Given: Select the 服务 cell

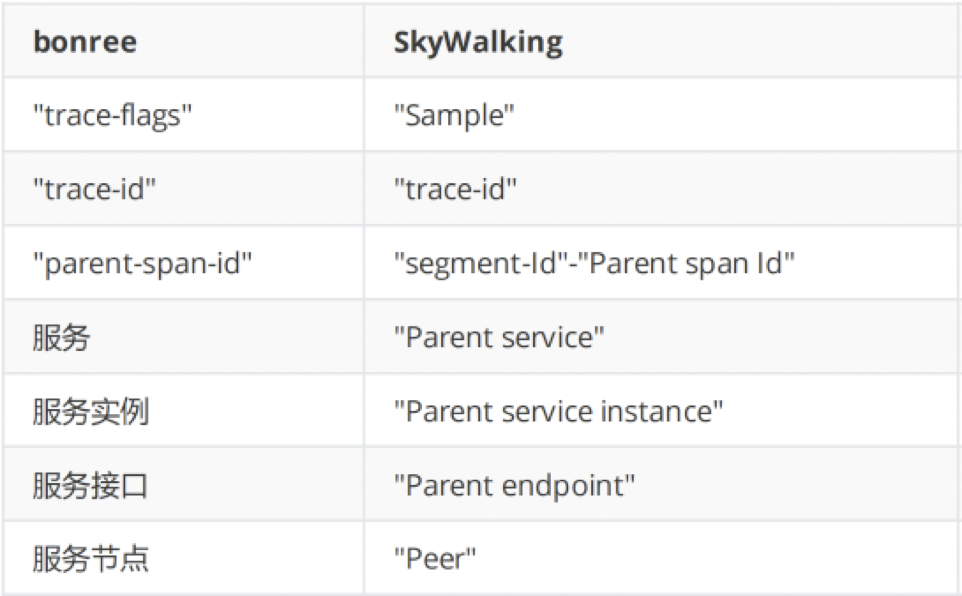Looking at the screenshot, I should [61, 337].
